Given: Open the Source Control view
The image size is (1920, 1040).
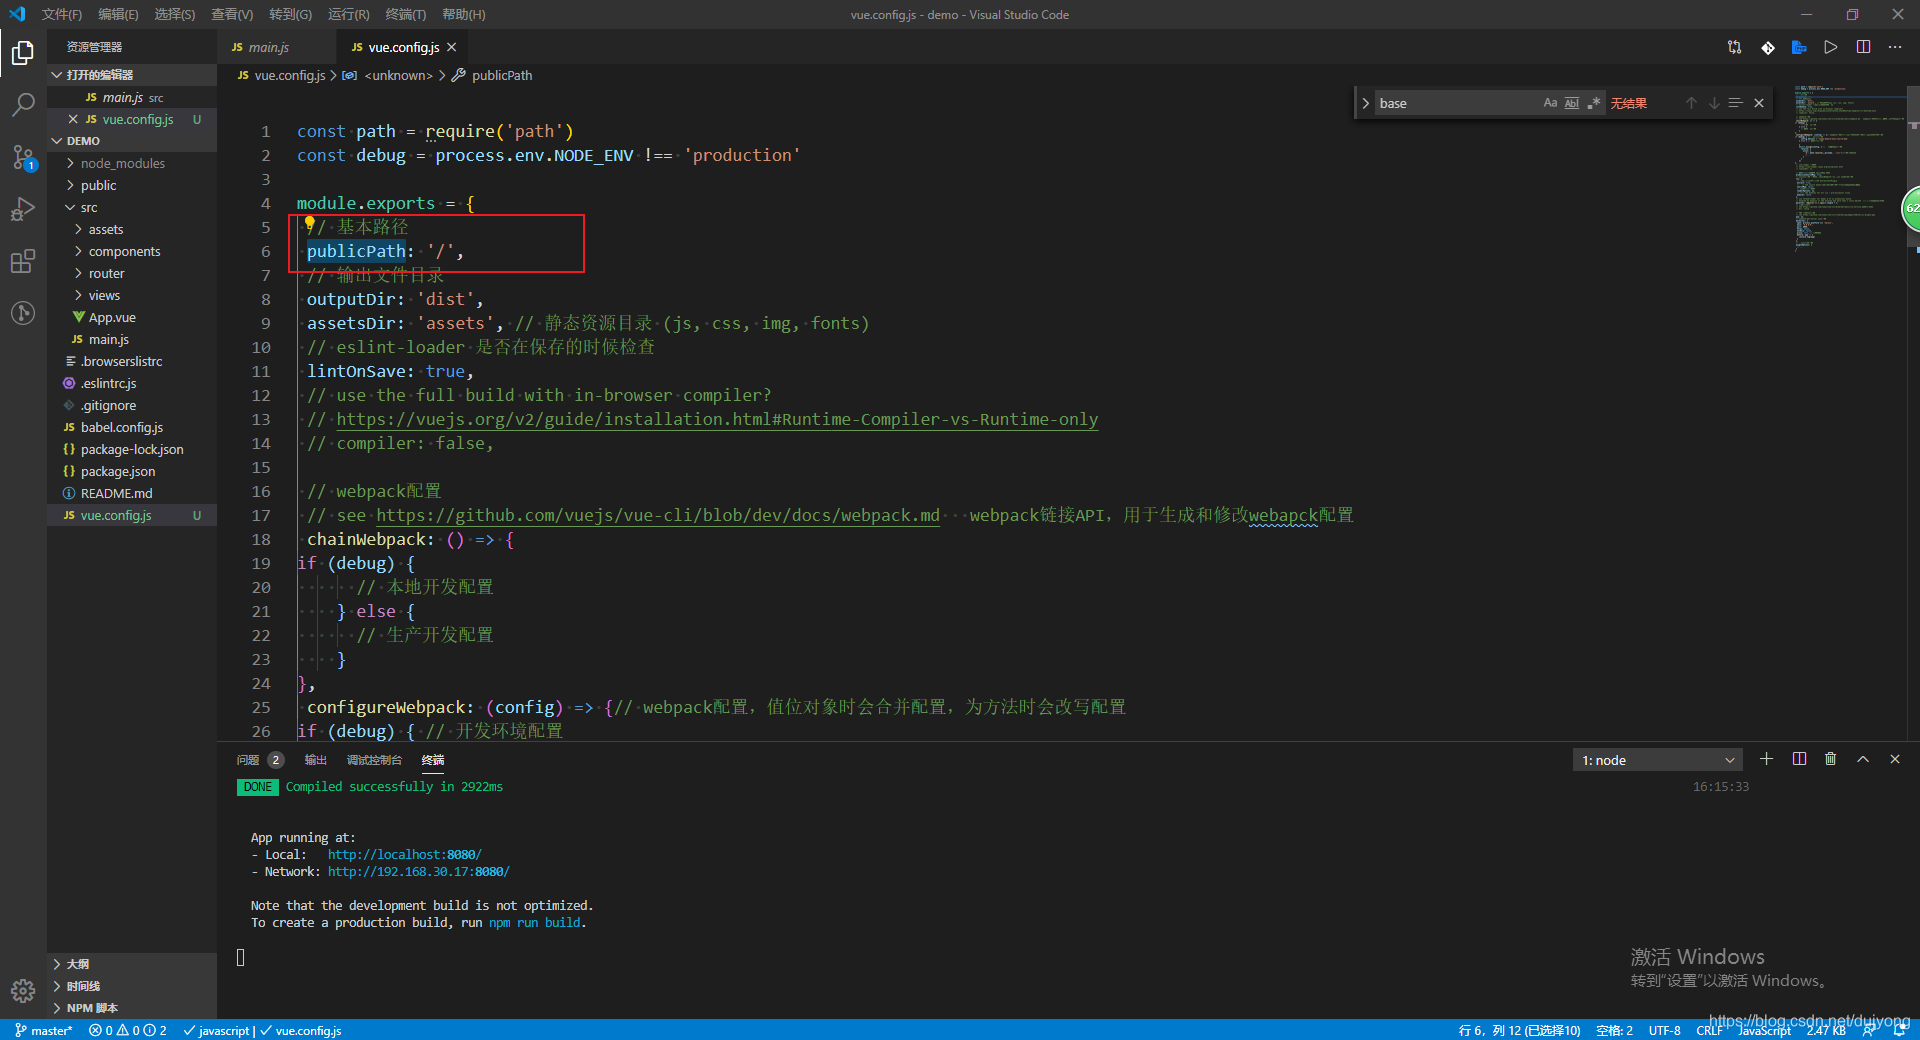Looking at the screenshot, I should [23, 157].
